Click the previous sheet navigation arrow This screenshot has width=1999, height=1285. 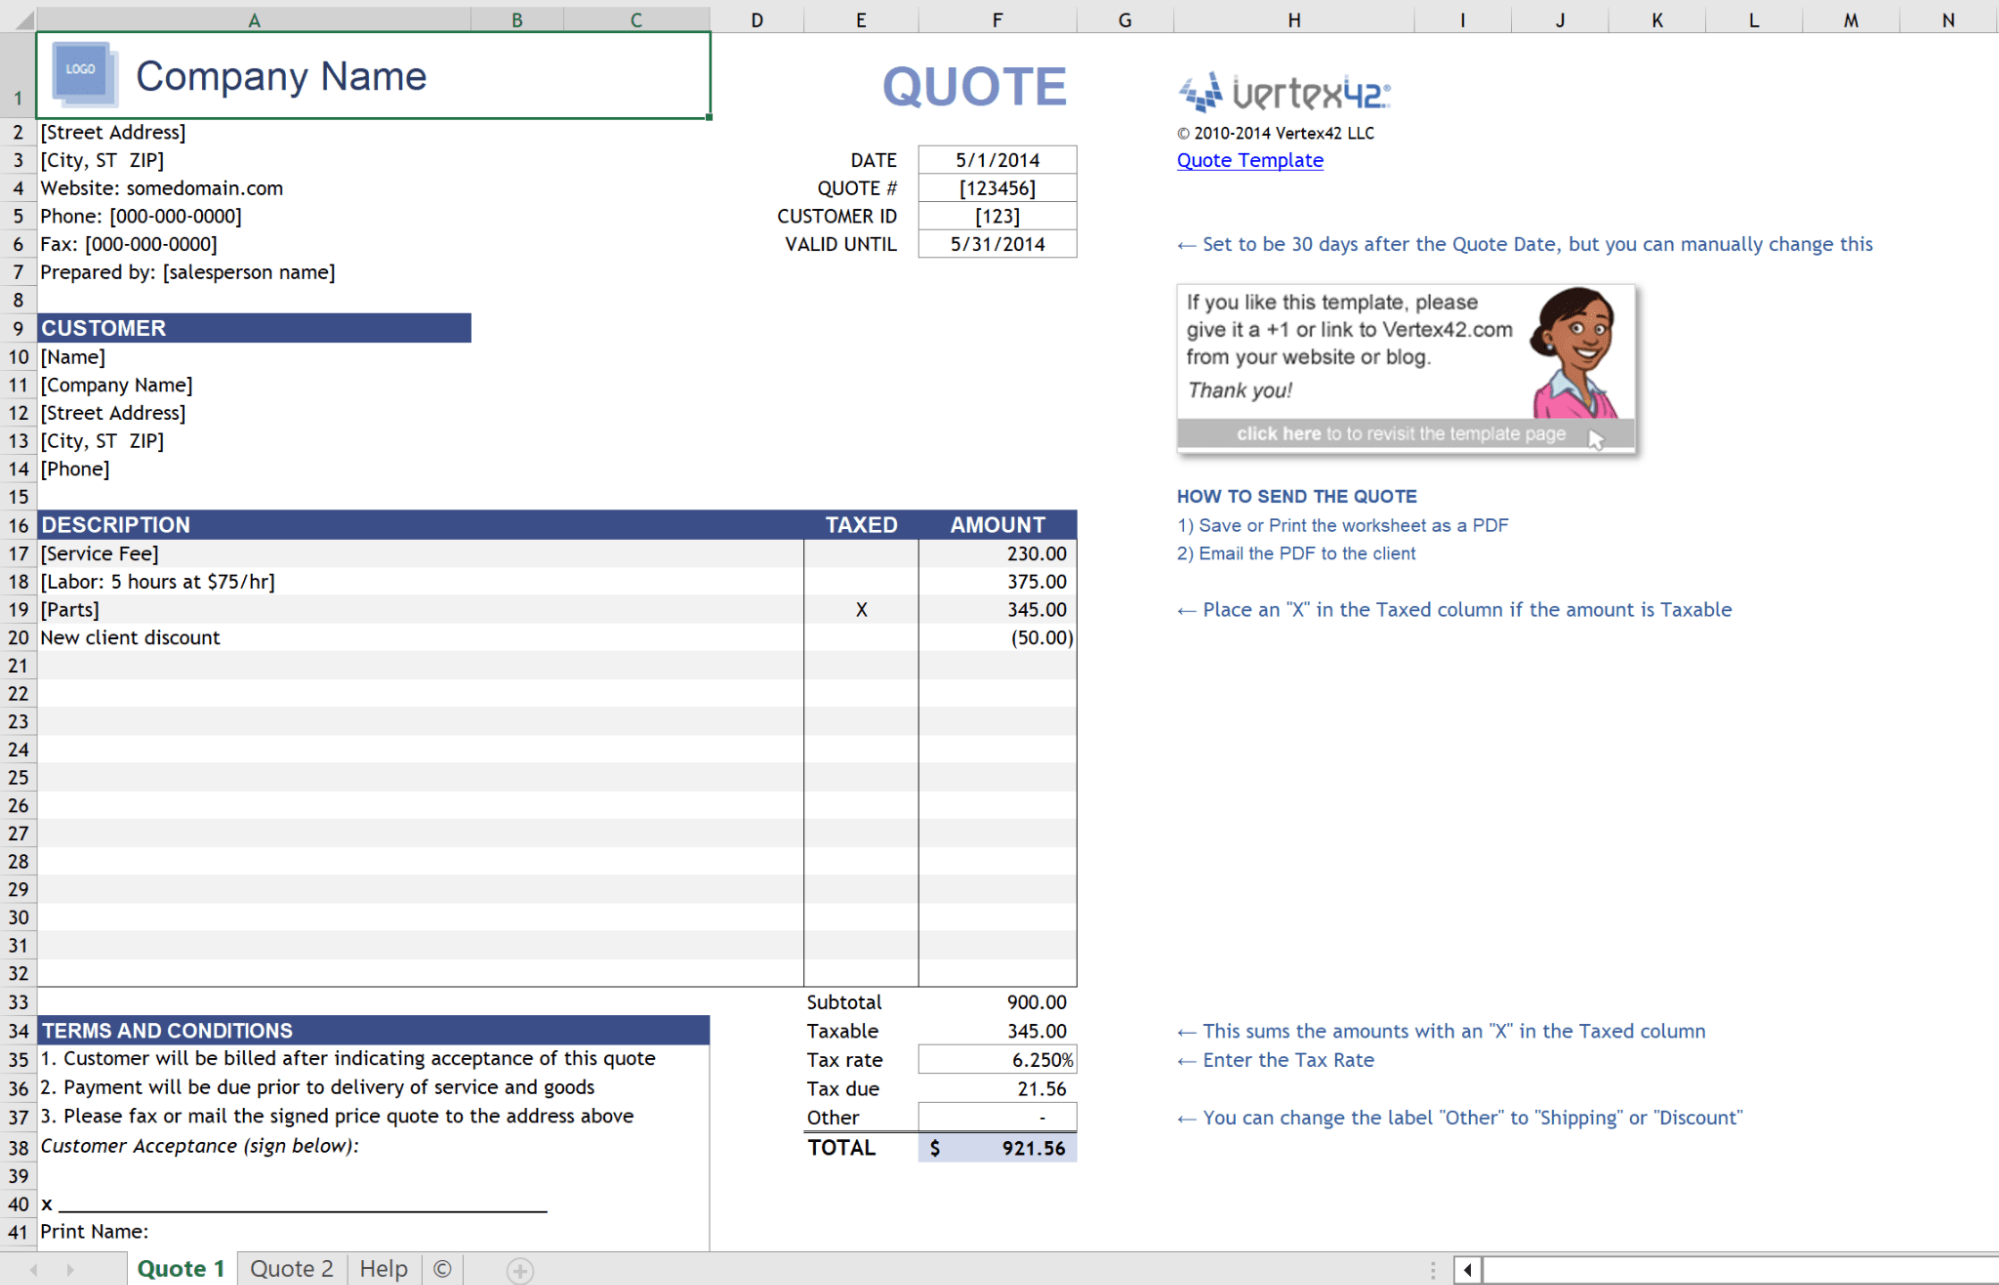pyautogui.click(x=34, y=1270)
